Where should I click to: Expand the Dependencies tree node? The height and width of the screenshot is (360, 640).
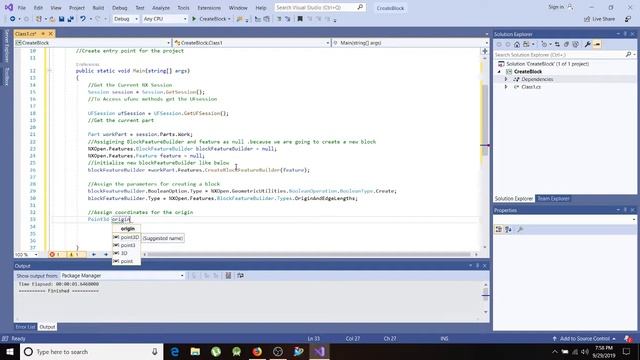click(506, 79)
